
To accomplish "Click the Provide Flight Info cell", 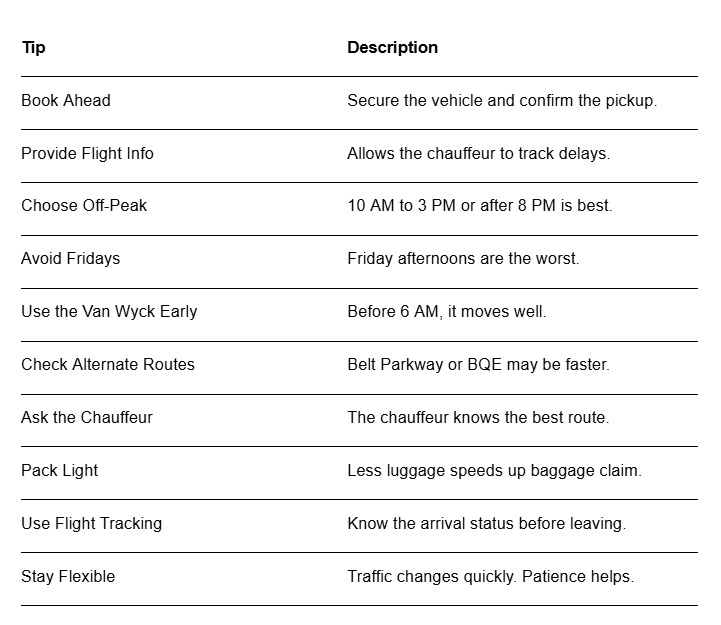I will pyautogui.click(x=87, y=153).
